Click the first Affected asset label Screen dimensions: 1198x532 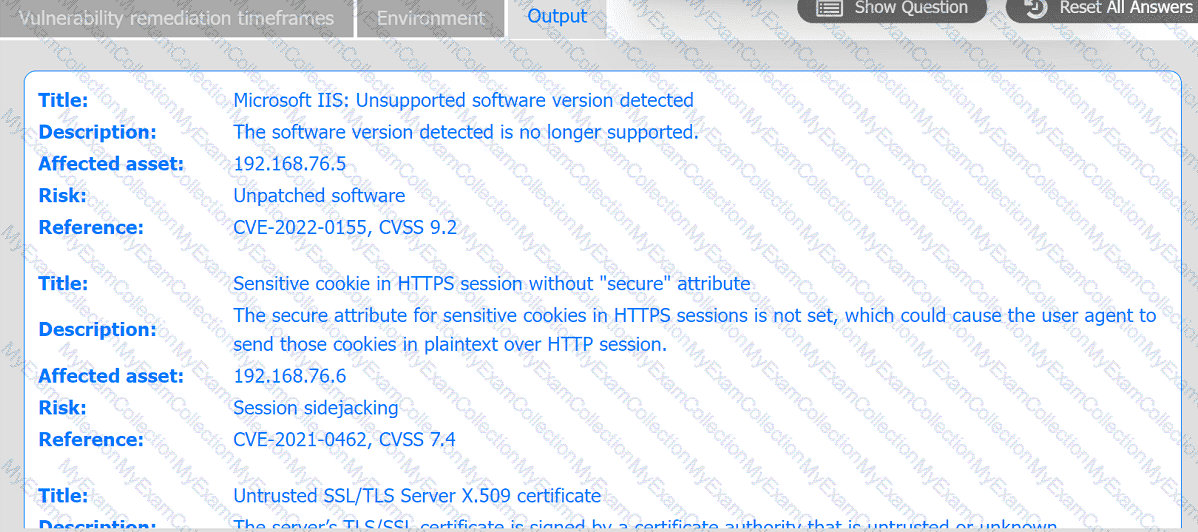tap(111, 164)
